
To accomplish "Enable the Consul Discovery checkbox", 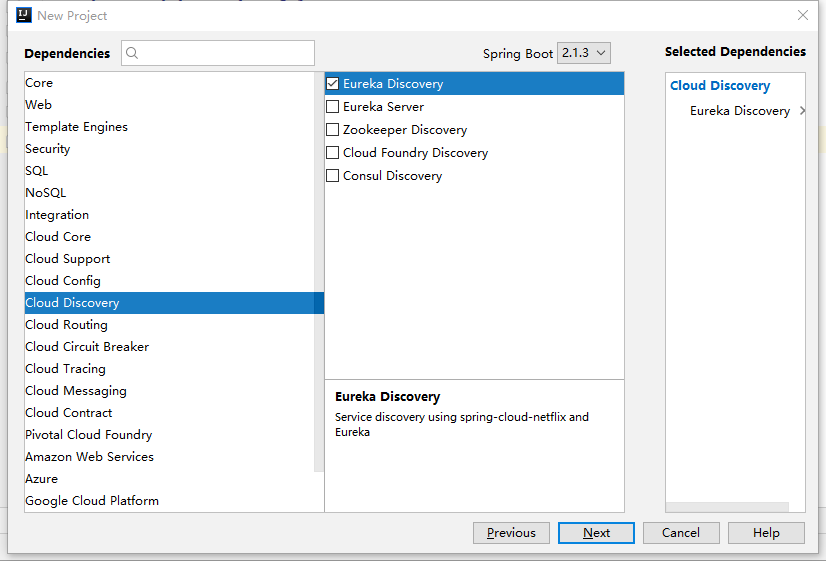I will [x=332, y=175].
